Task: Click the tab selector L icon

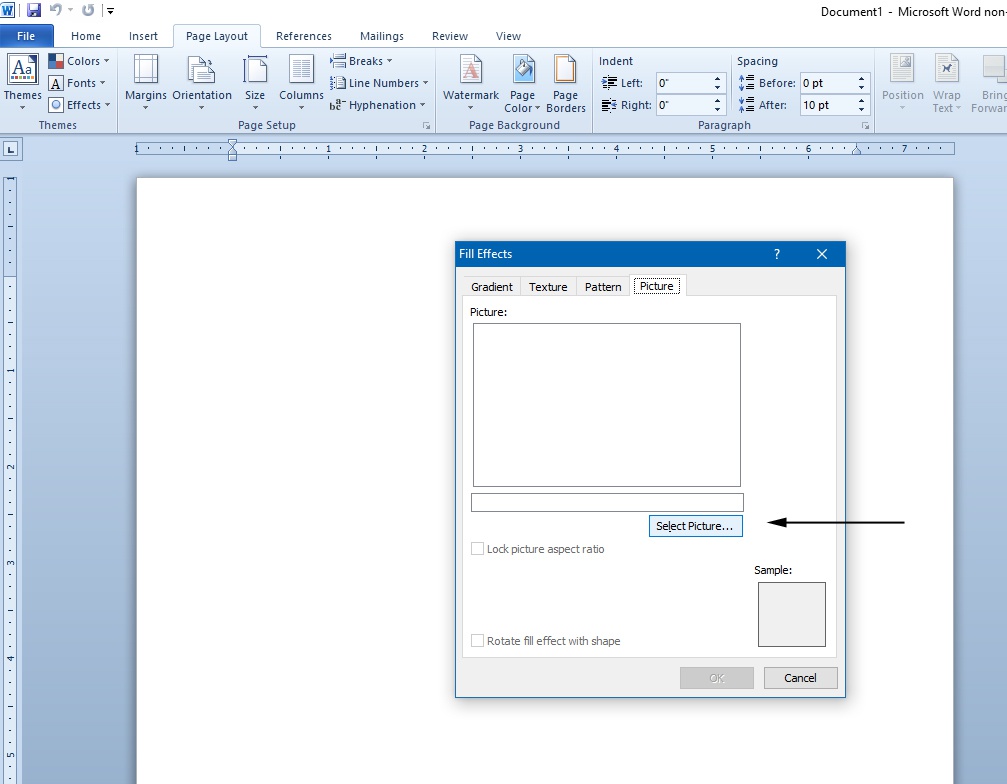Action: (11, 150)
